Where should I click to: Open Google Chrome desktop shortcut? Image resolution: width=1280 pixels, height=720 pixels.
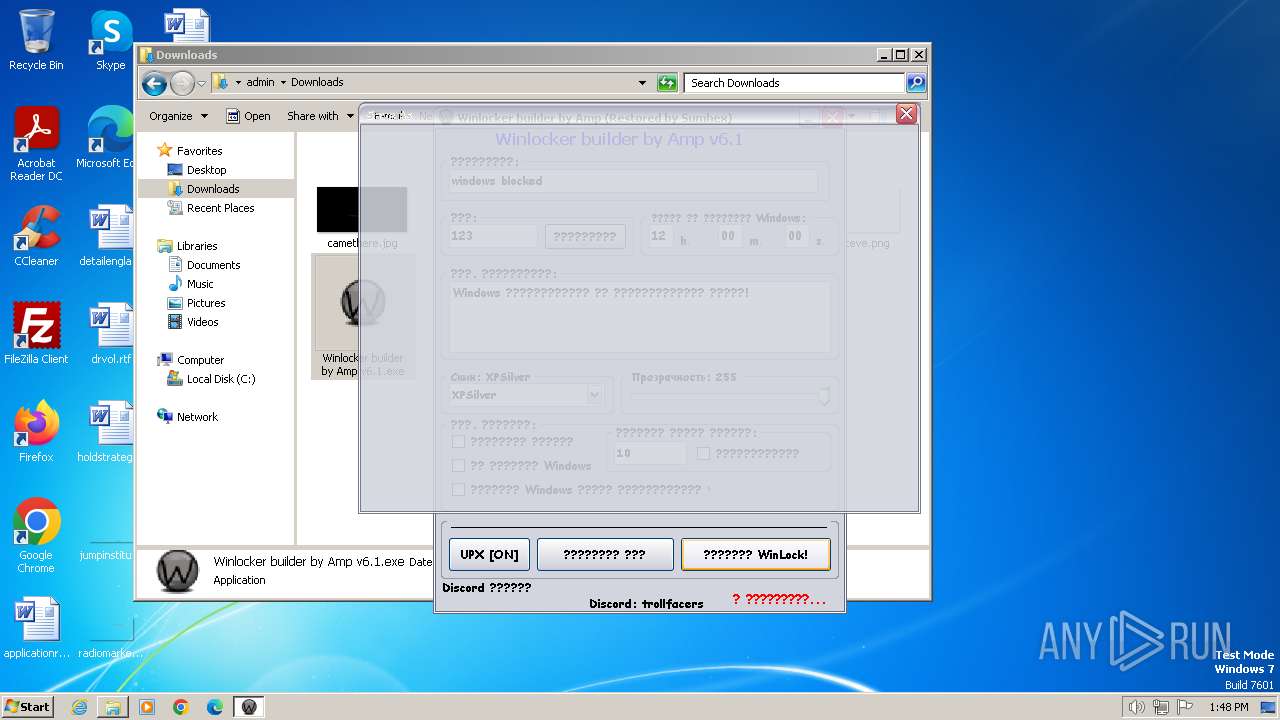coord(36,536)
